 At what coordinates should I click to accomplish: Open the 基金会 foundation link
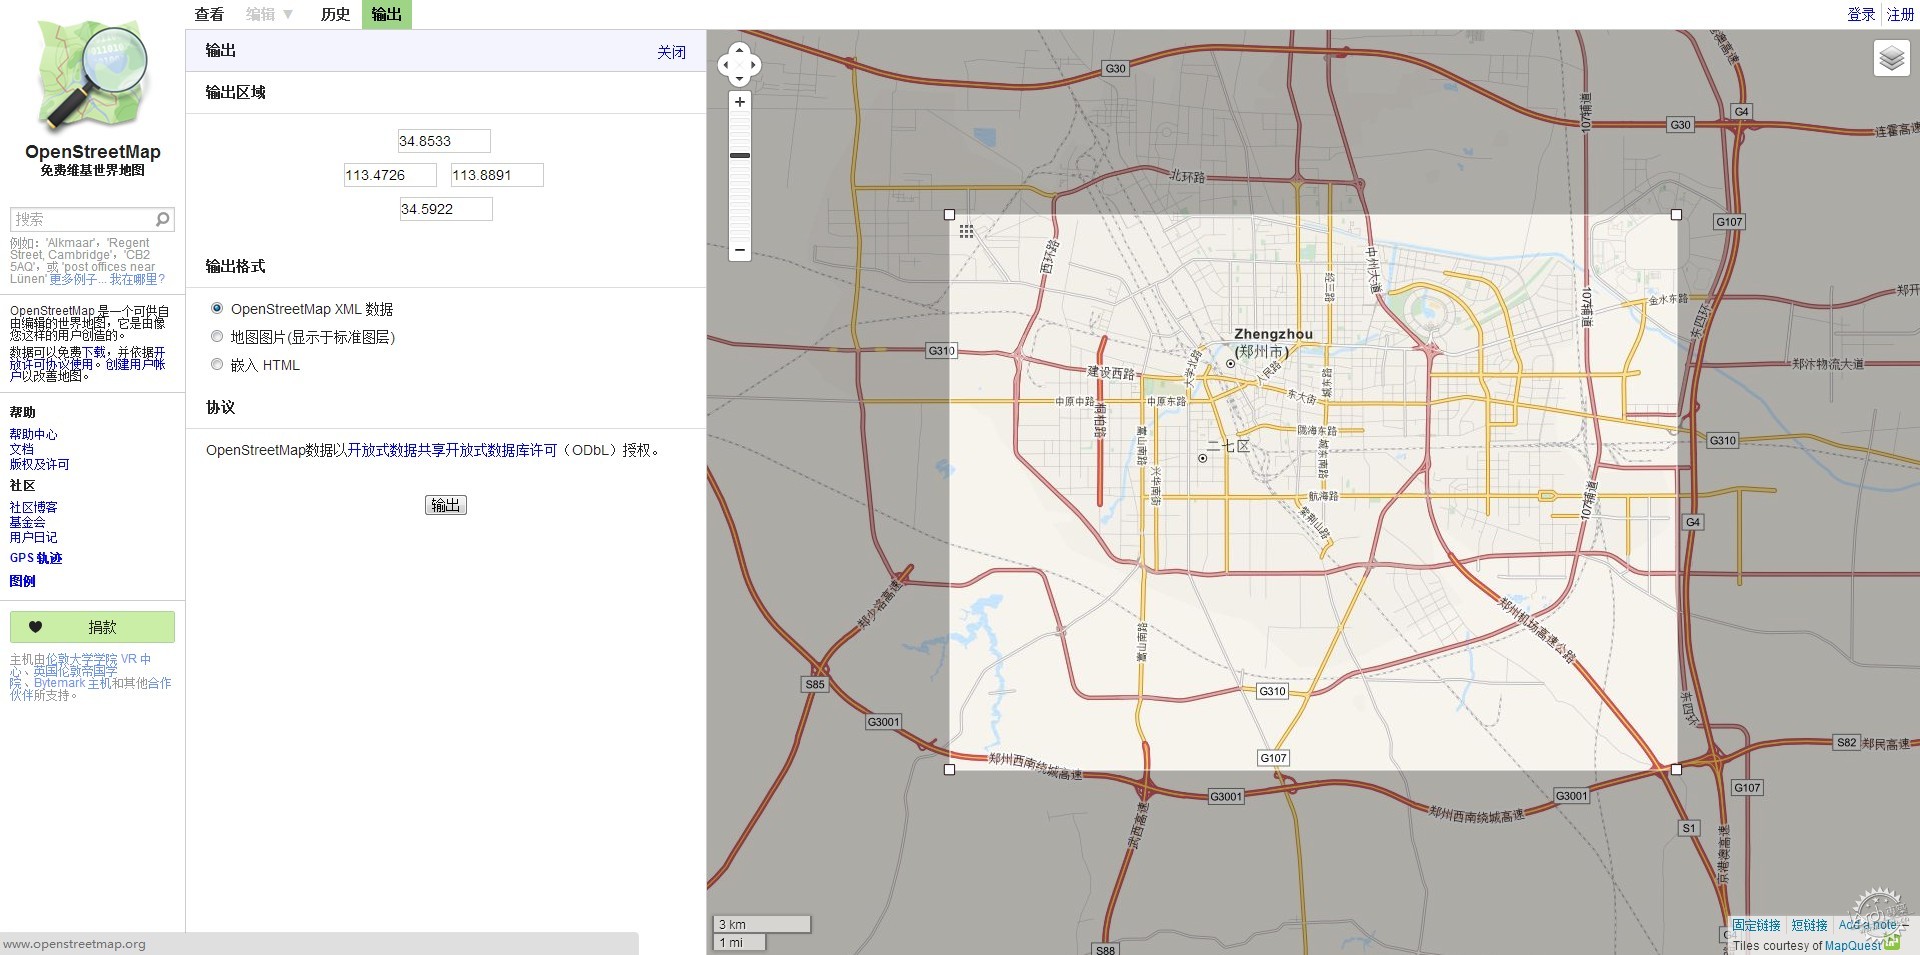click(x=28, y=522)
